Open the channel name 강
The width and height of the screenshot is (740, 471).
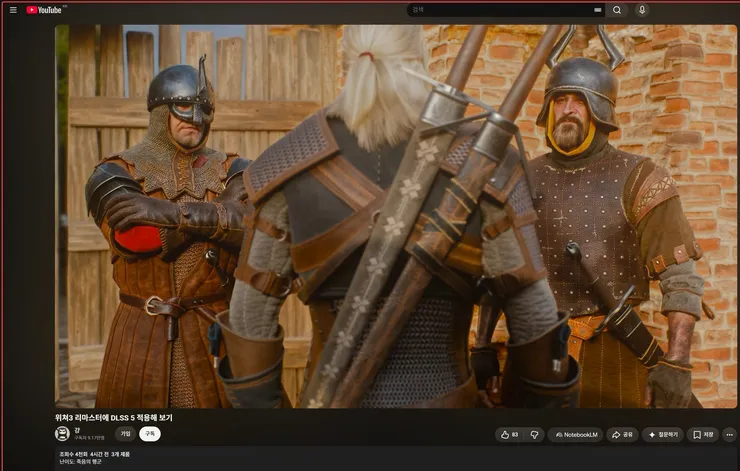pyautogui.click(x=77, y=430)
